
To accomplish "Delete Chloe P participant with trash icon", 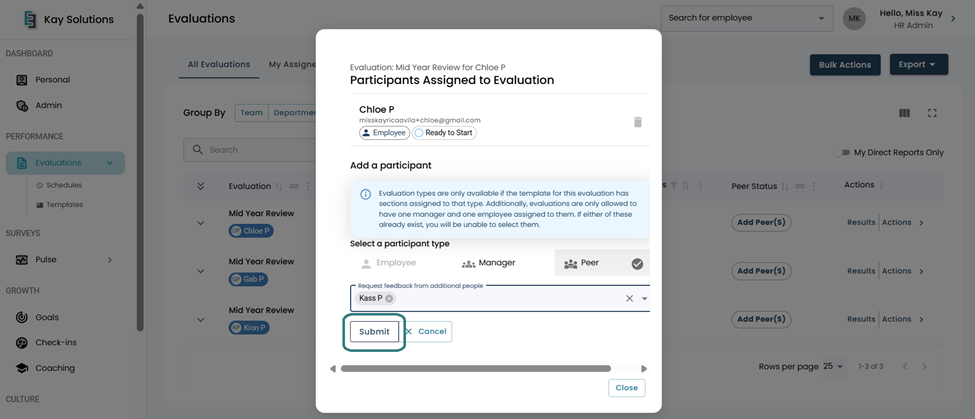I will pyautogui.click(x=637, y=122).
